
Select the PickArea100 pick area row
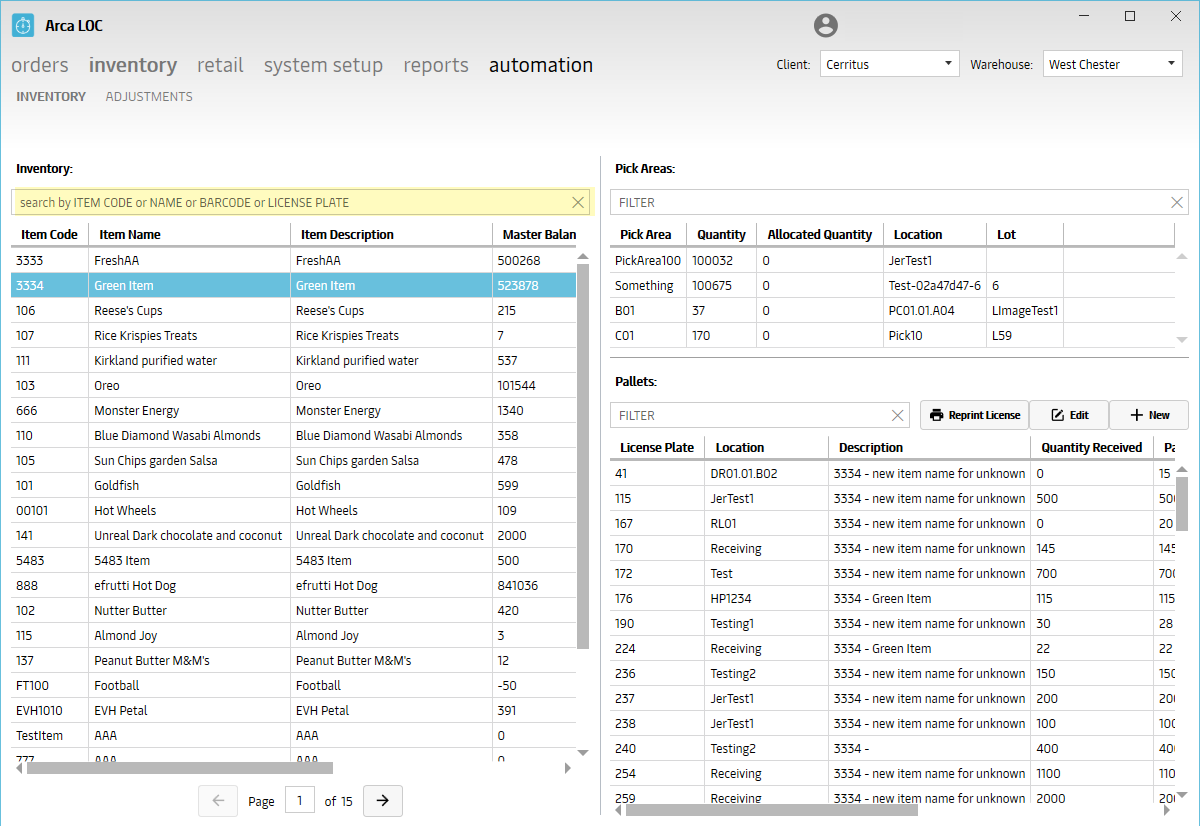[892, 261]
